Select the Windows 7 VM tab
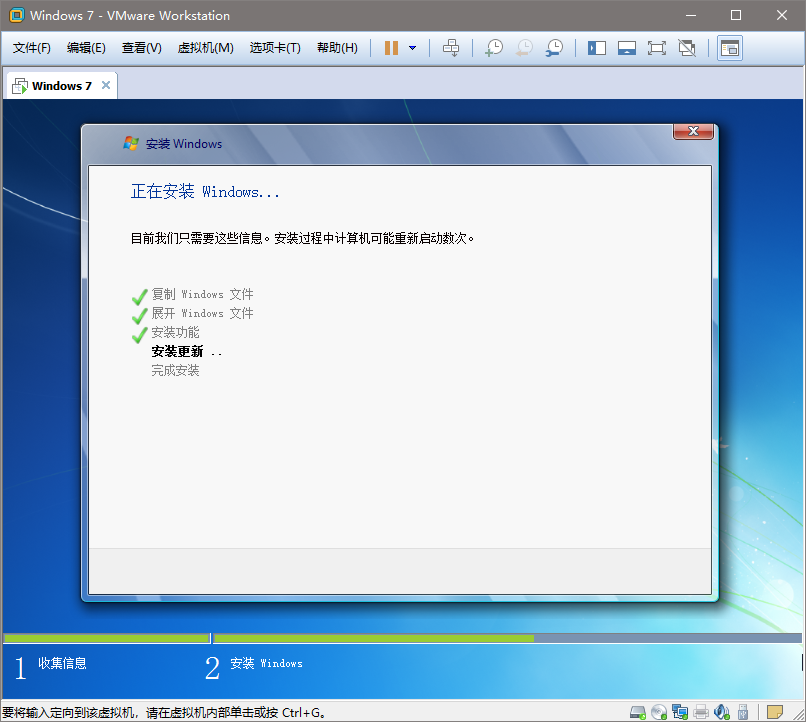This screenshot has height=722, width=806. point(62,86)
